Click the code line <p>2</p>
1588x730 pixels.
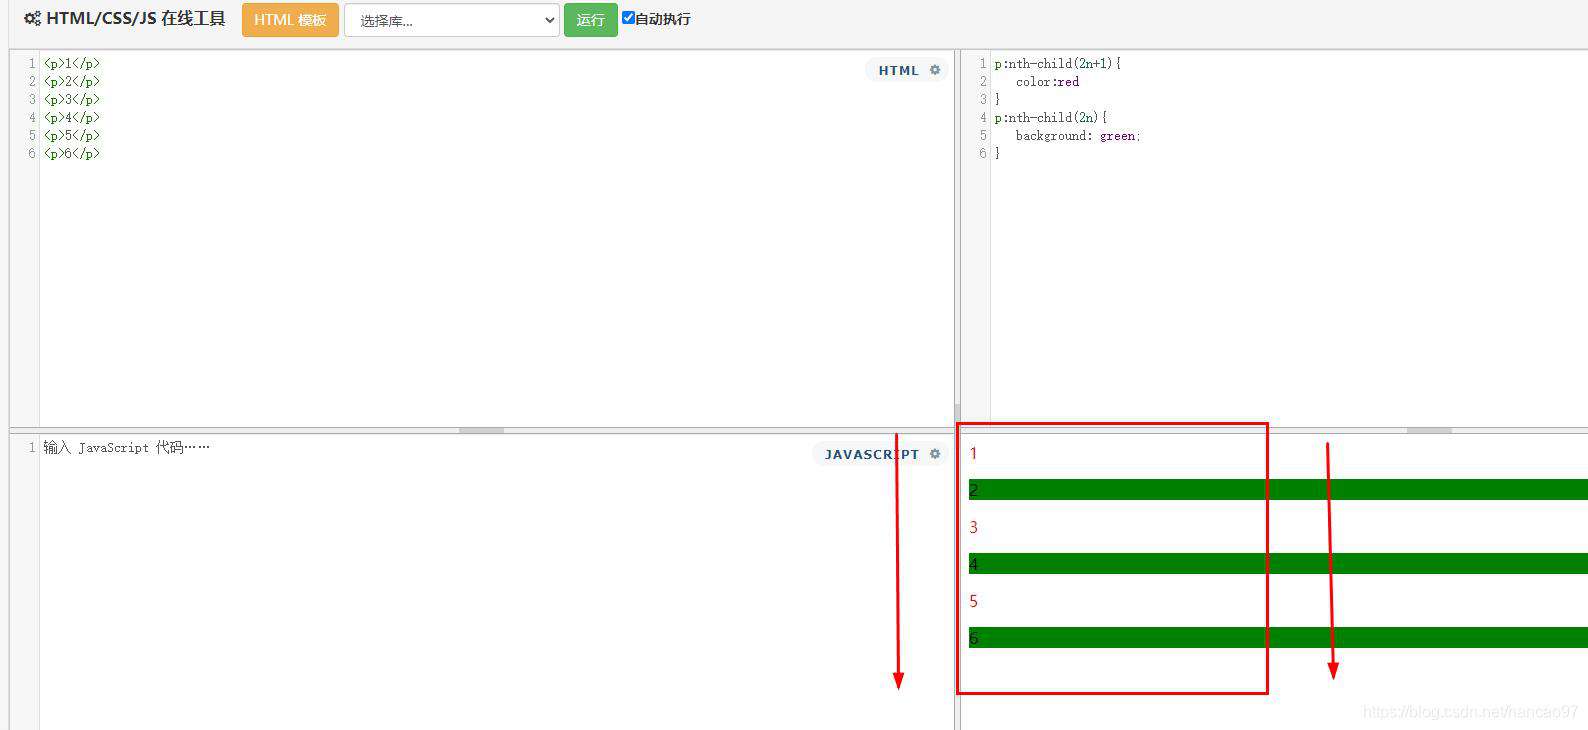tap(72, 81)
